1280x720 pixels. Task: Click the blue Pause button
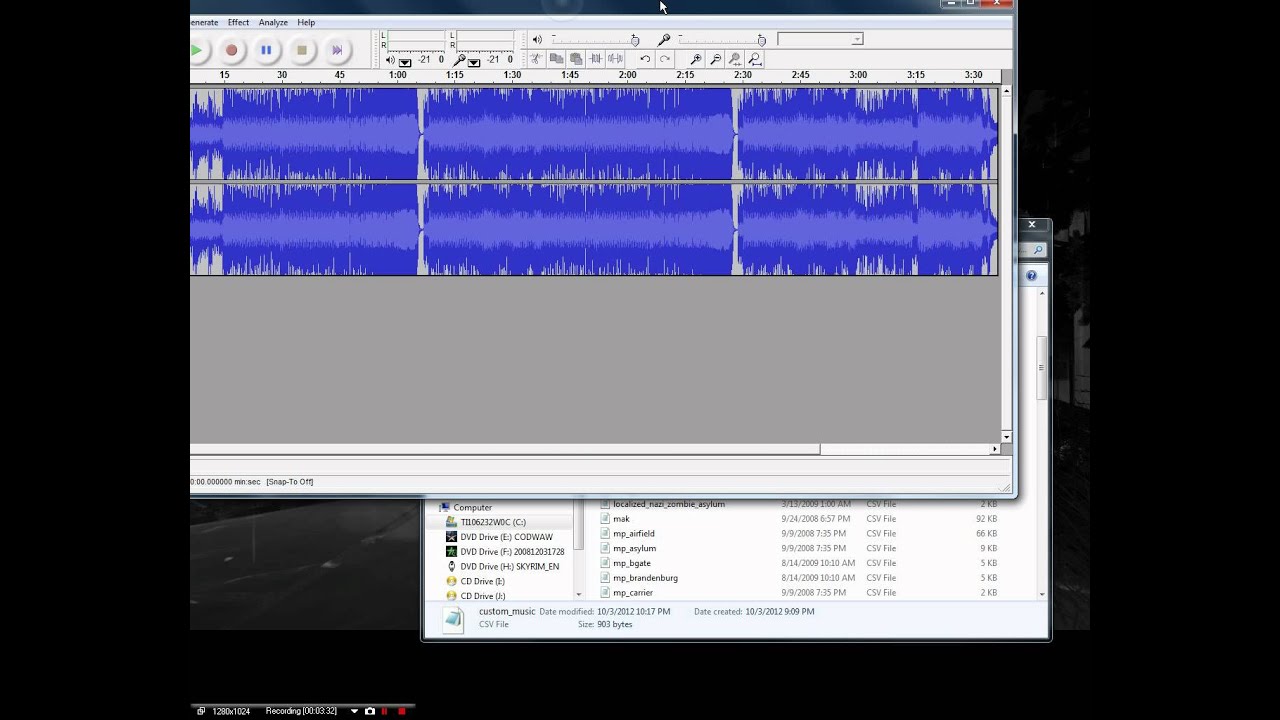point(266,50)
